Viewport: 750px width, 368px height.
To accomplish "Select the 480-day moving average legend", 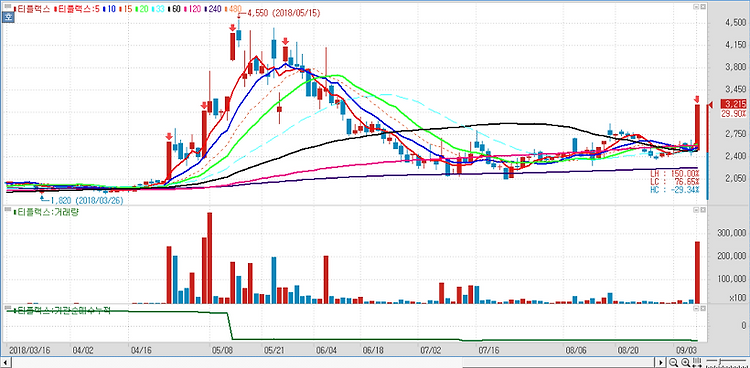I will click(233, 9).
